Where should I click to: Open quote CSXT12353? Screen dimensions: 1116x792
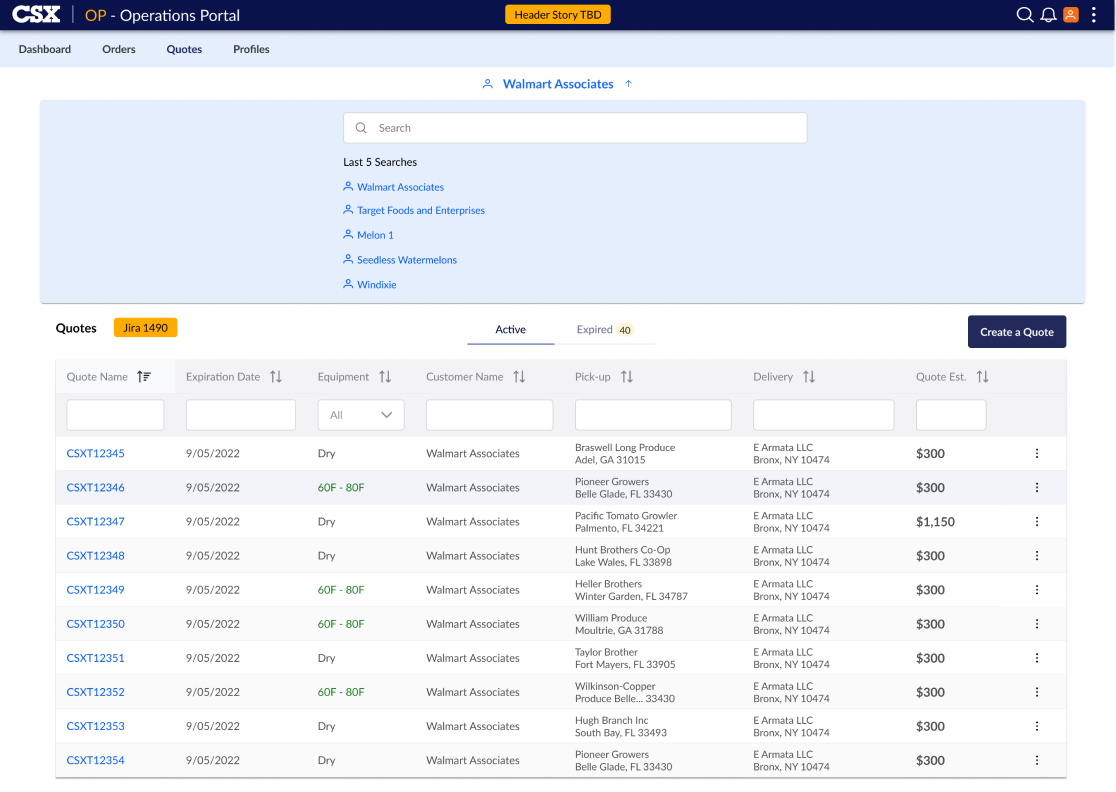click(x=95, y=727)
